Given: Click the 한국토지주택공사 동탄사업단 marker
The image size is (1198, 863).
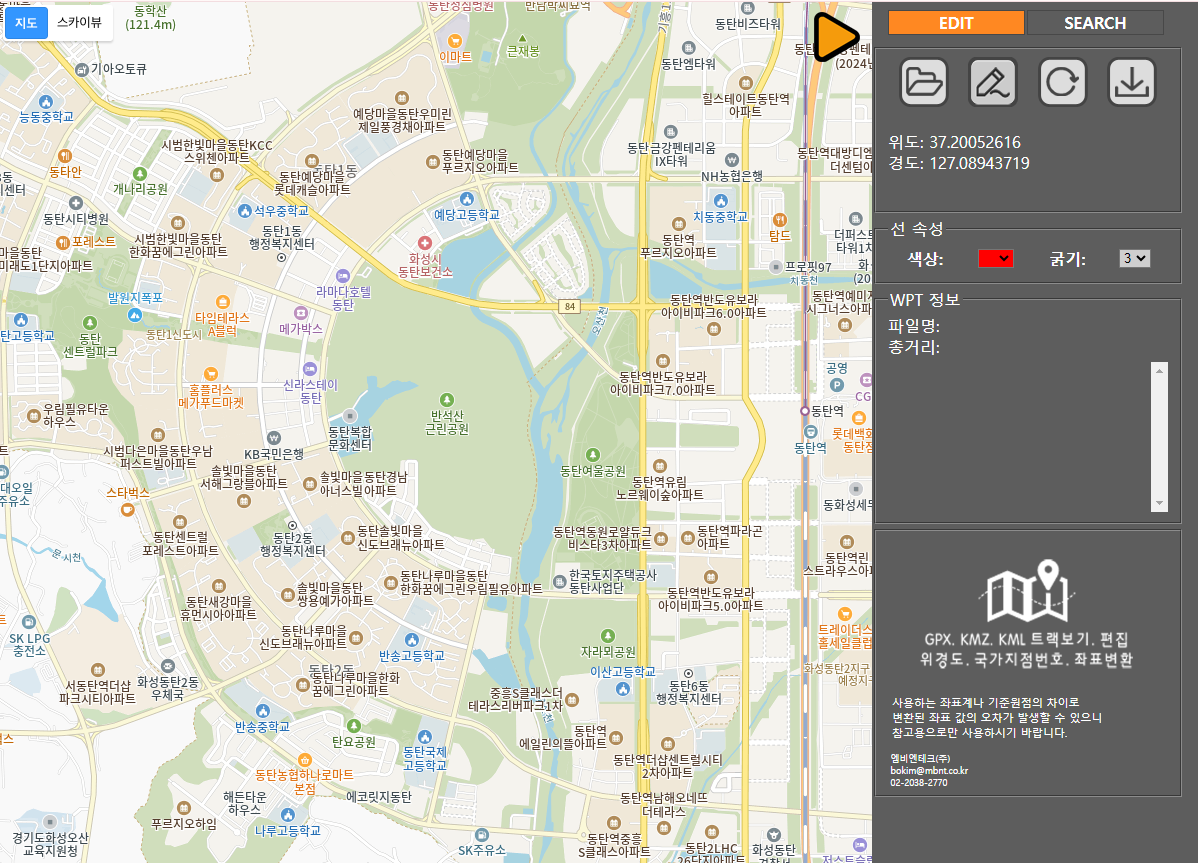Looking at the screenshot, I should 559,582.
